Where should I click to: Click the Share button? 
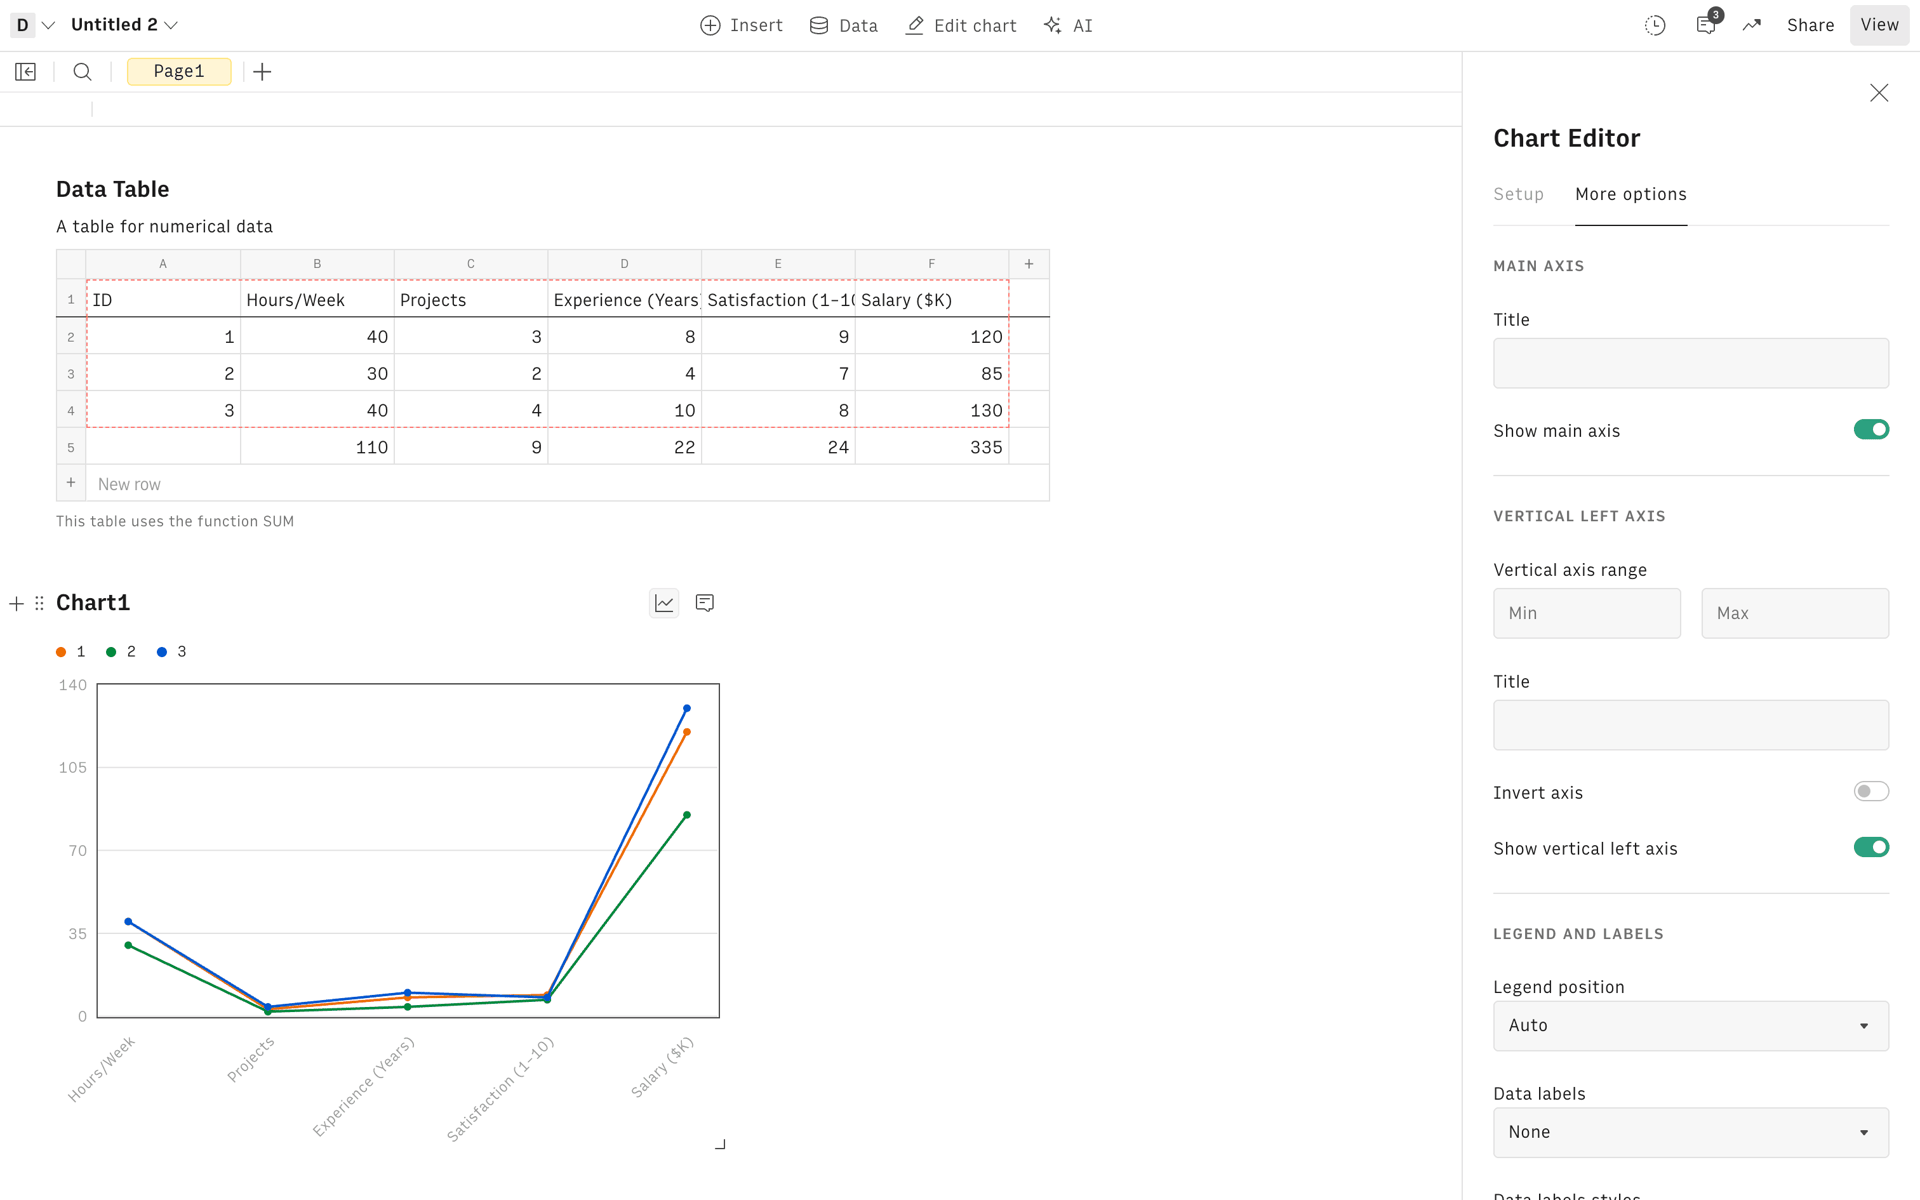tap(1810, 26)
